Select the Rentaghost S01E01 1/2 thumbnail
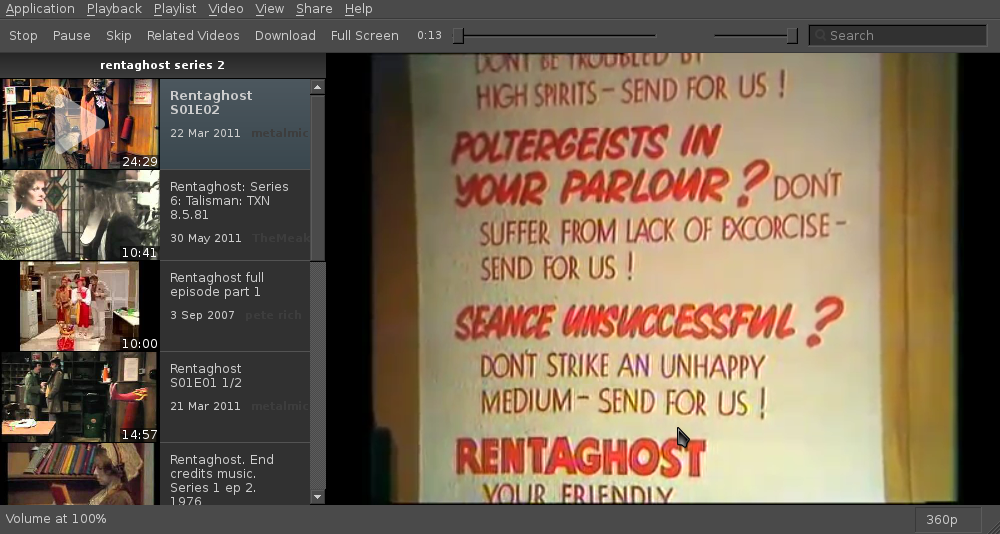This screenshot has width=1000, height=534. click(80, 397)
